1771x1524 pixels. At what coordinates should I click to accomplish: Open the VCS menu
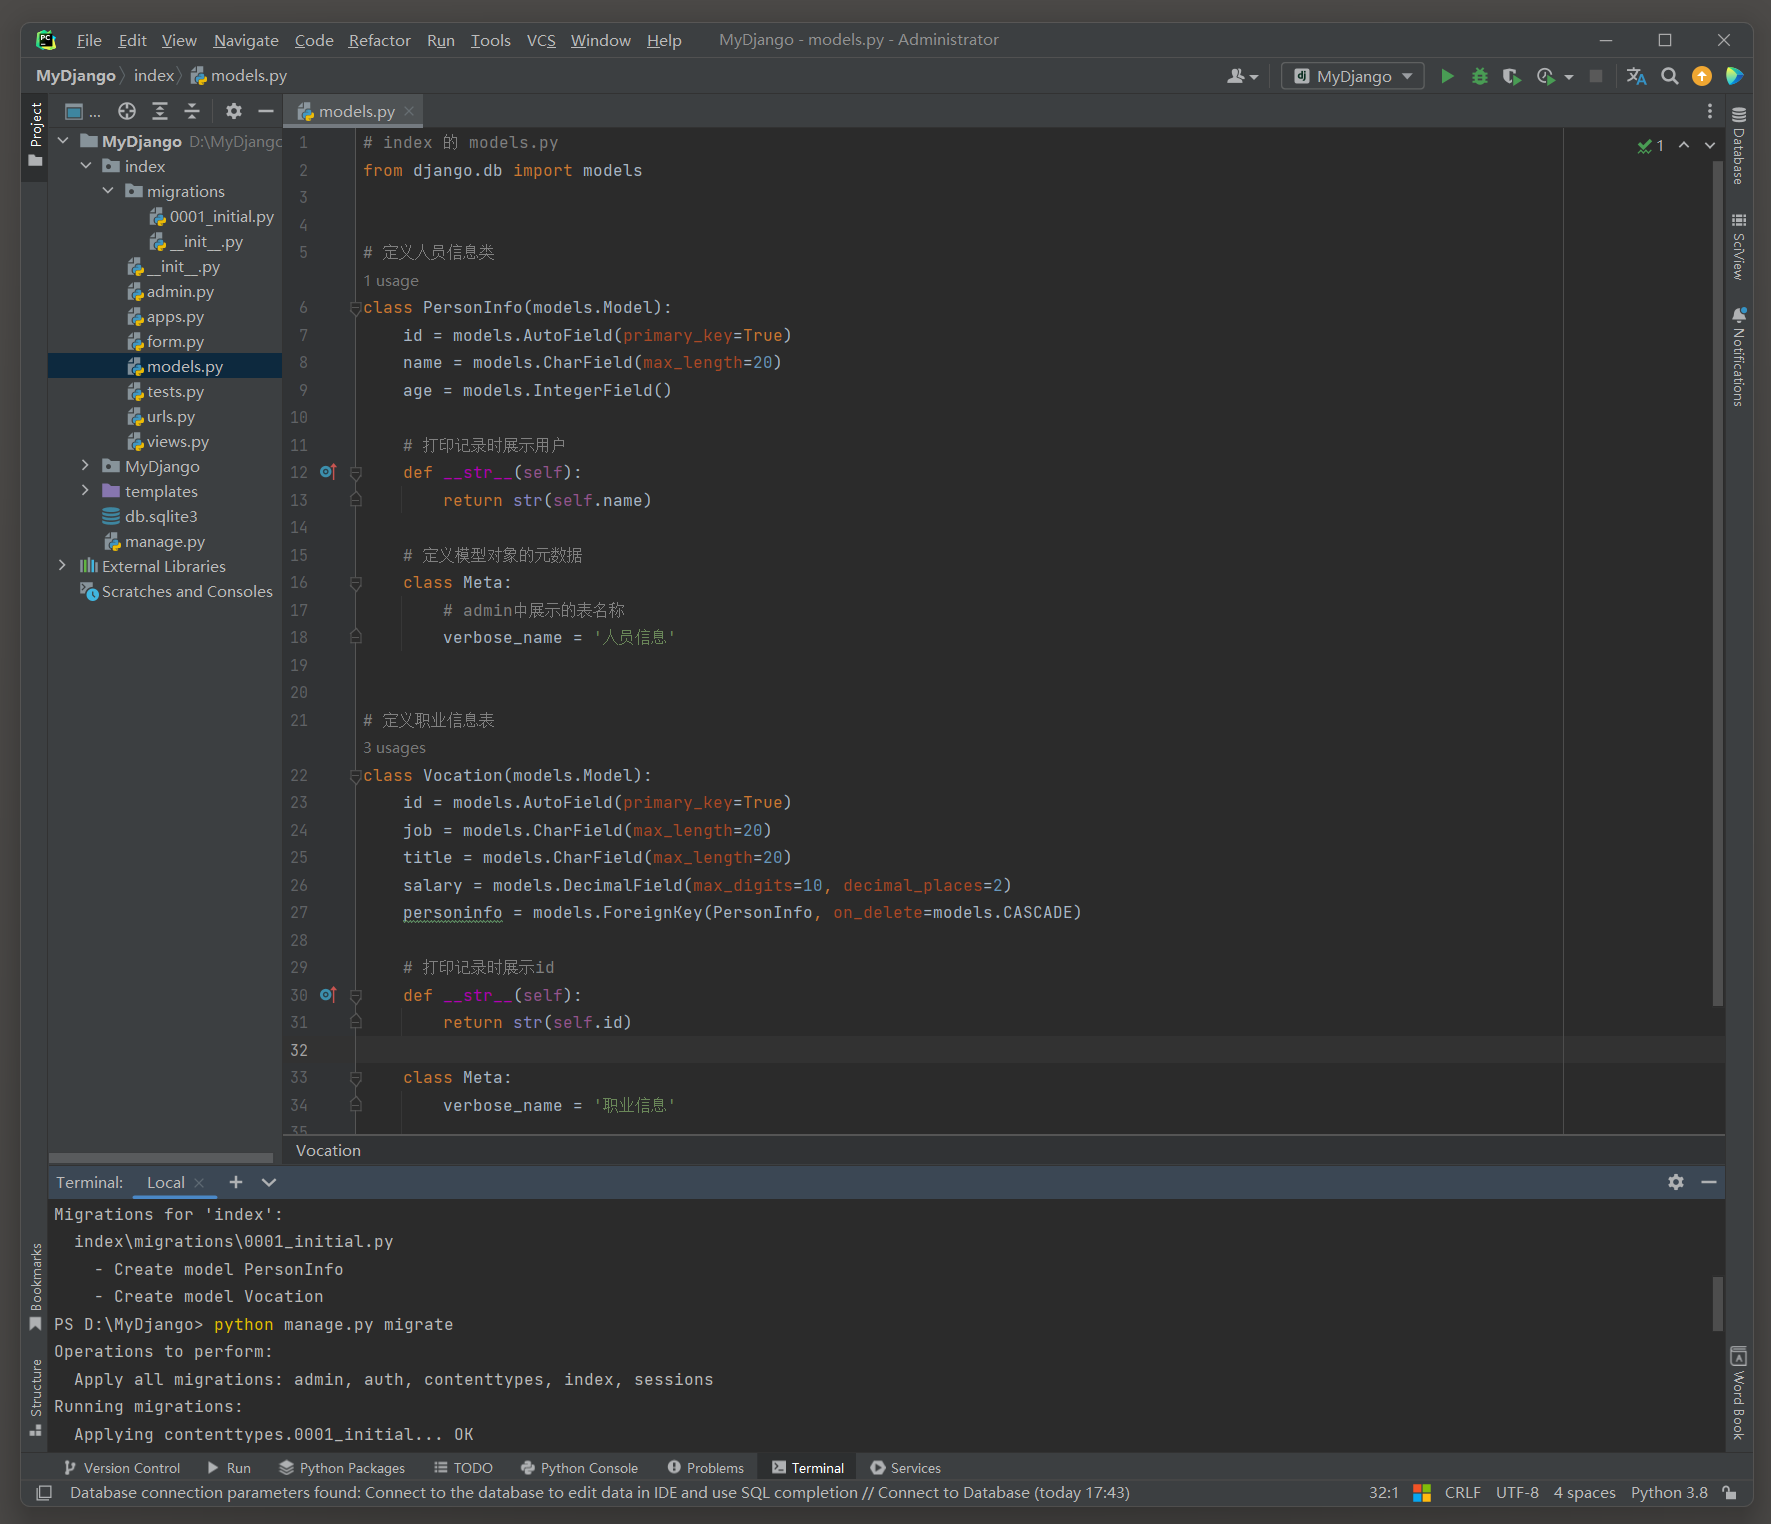(x=541, y=40)
